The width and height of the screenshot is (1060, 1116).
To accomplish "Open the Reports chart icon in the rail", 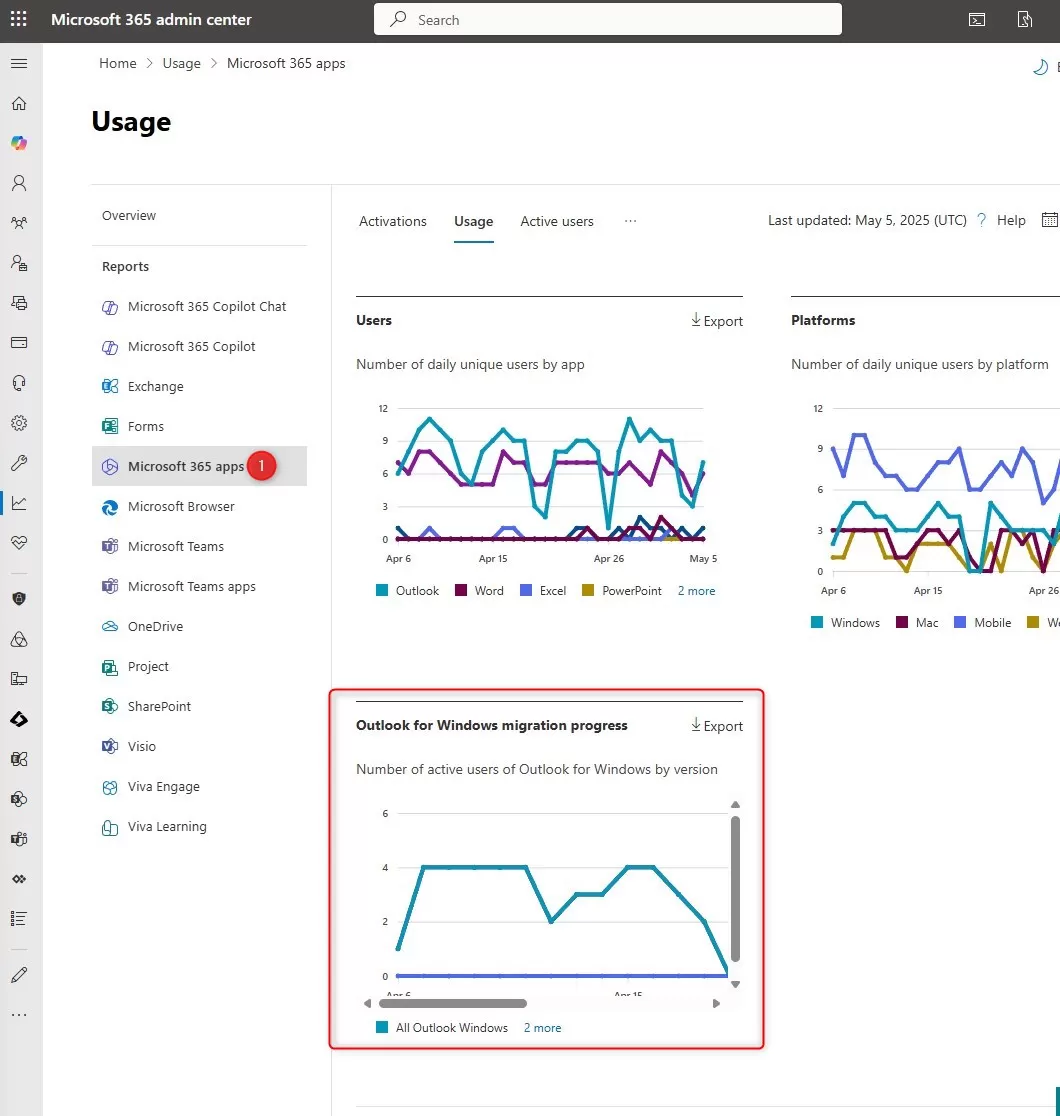I will pos(19,503).
